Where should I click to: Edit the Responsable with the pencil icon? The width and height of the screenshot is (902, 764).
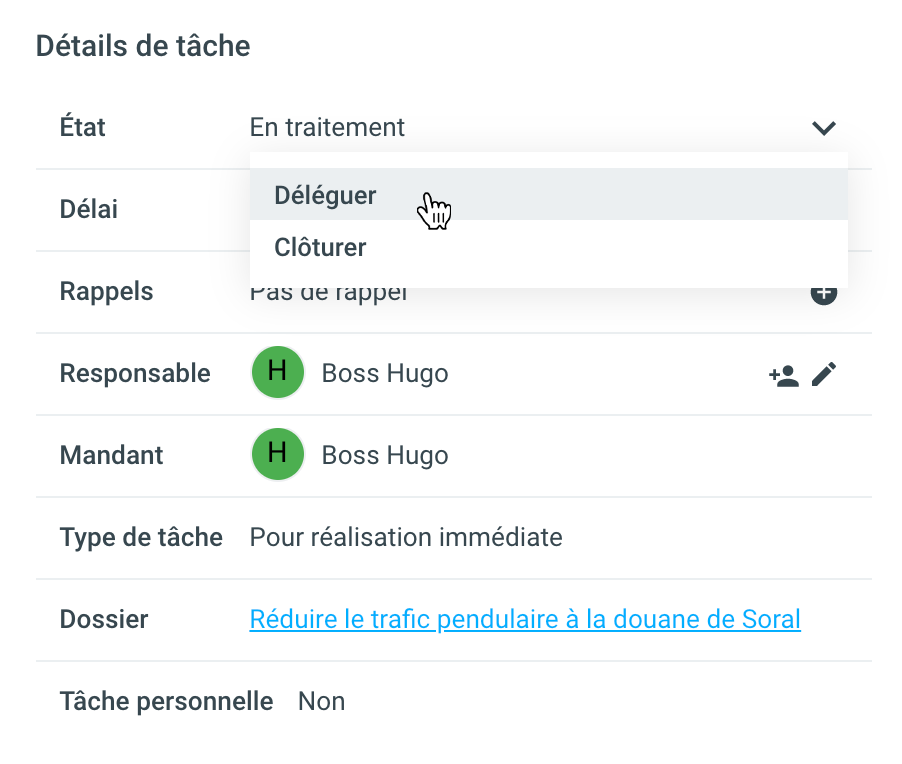click(x=824, y=374)
